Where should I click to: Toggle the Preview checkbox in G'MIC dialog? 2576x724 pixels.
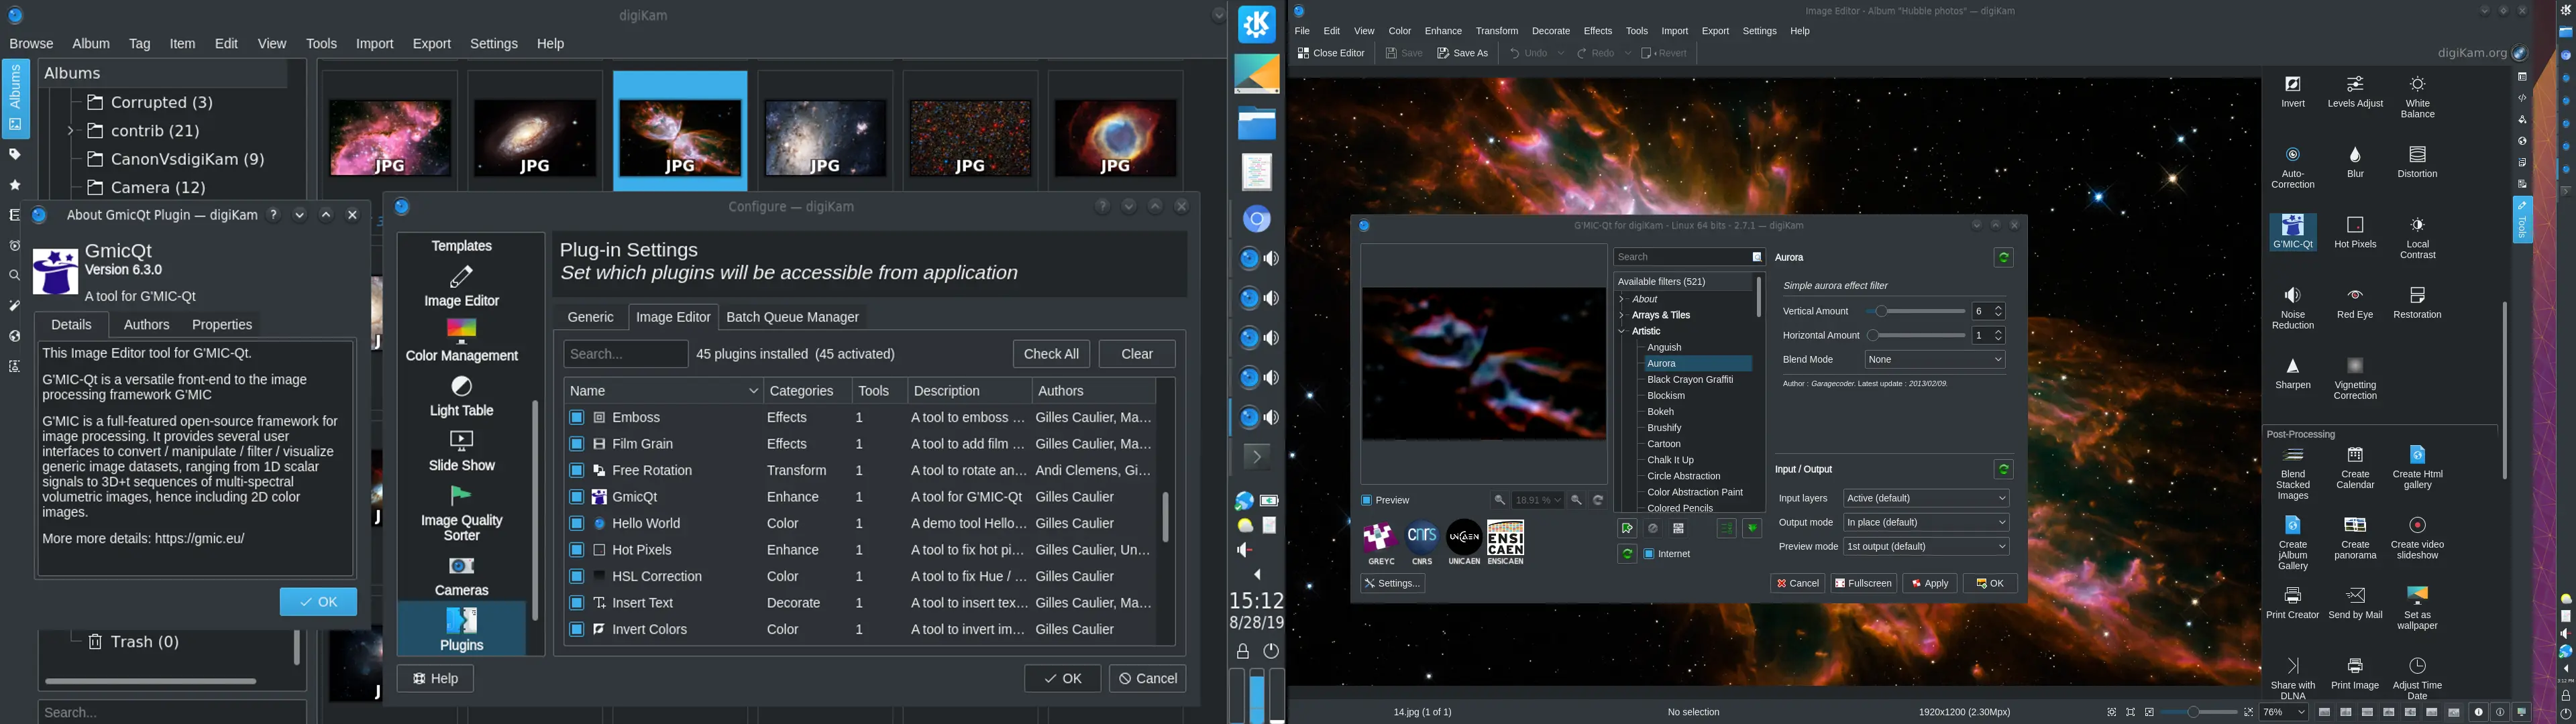(x=1368, y=499)
